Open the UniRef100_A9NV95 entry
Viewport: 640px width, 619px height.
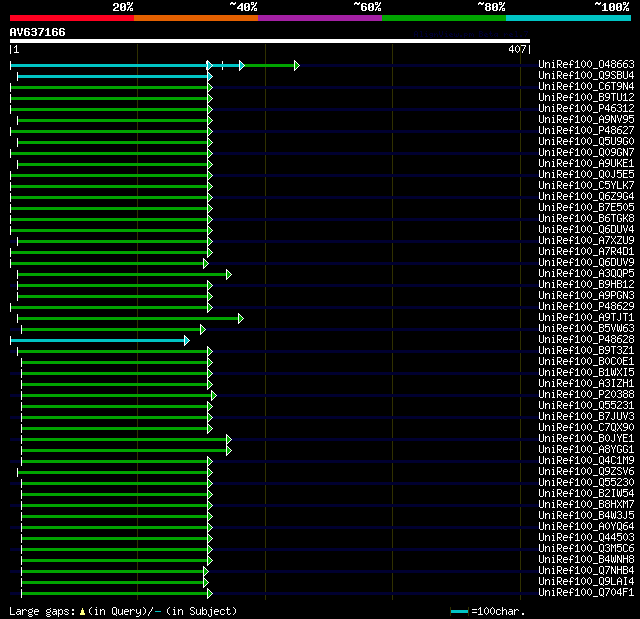586,119
